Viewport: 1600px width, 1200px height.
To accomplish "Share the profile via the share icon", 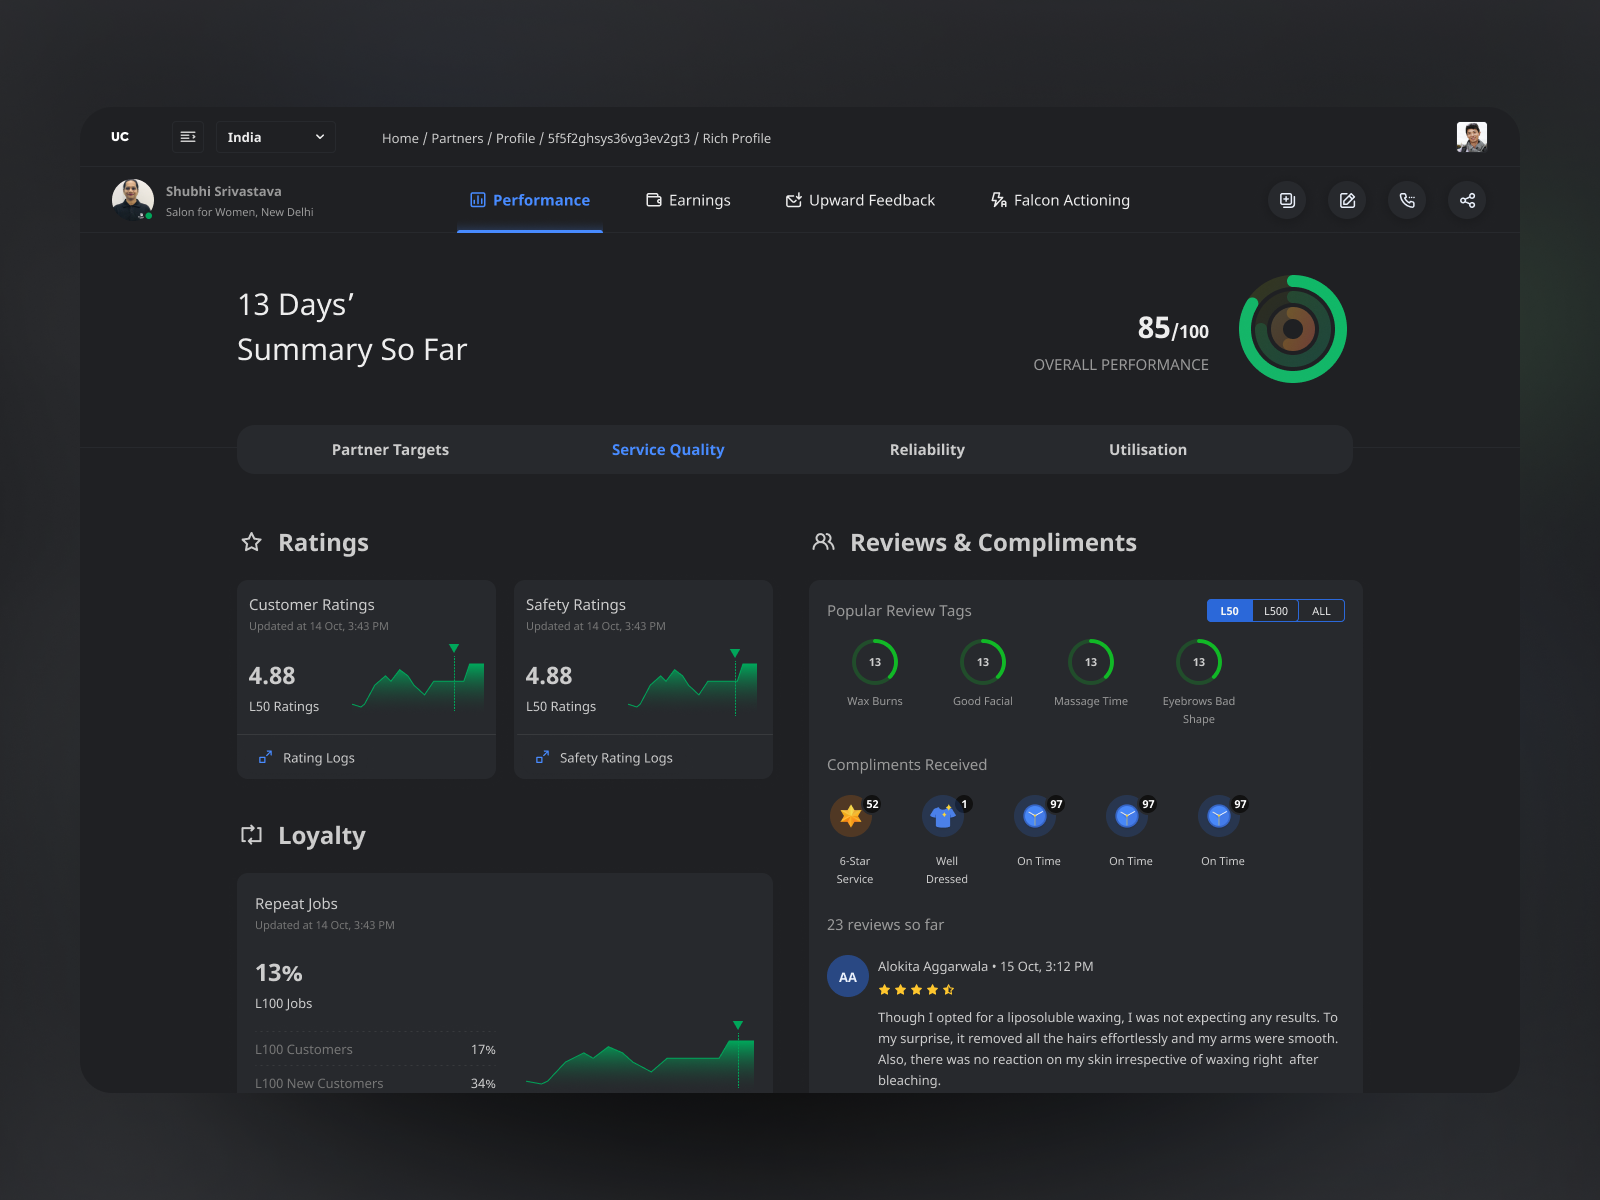I will point(1467,200).
